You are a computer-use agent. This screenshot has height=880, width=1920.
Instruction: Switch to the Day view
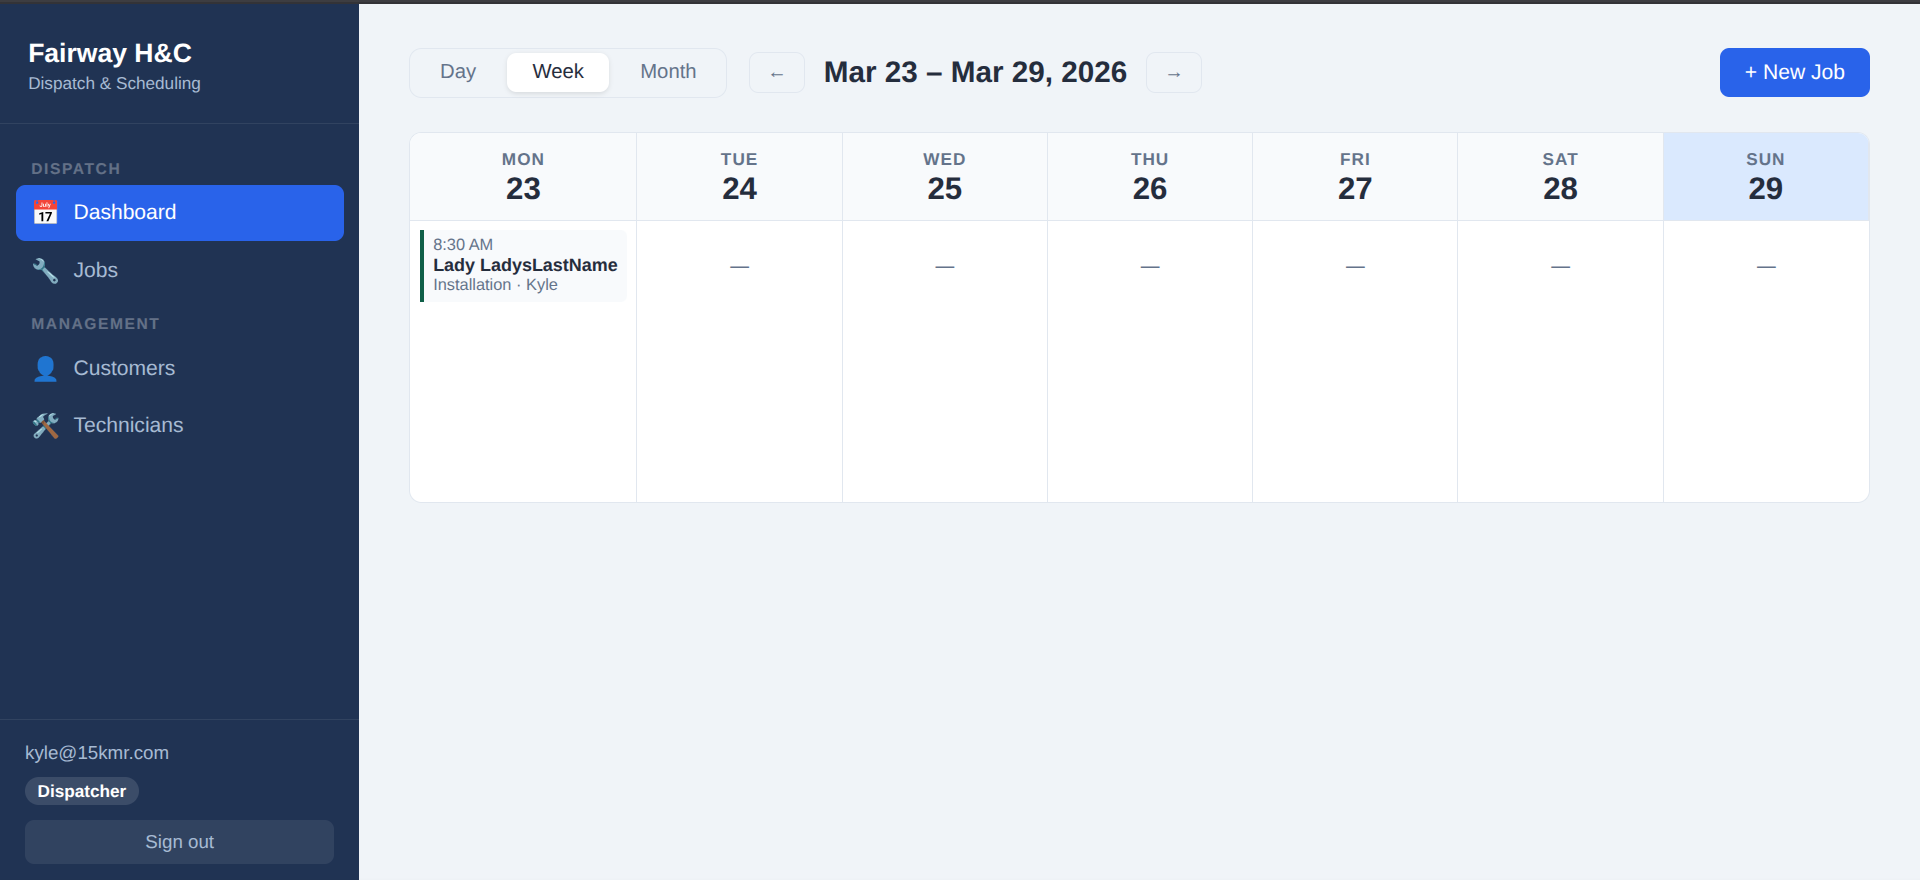click(x=458, y=71)
